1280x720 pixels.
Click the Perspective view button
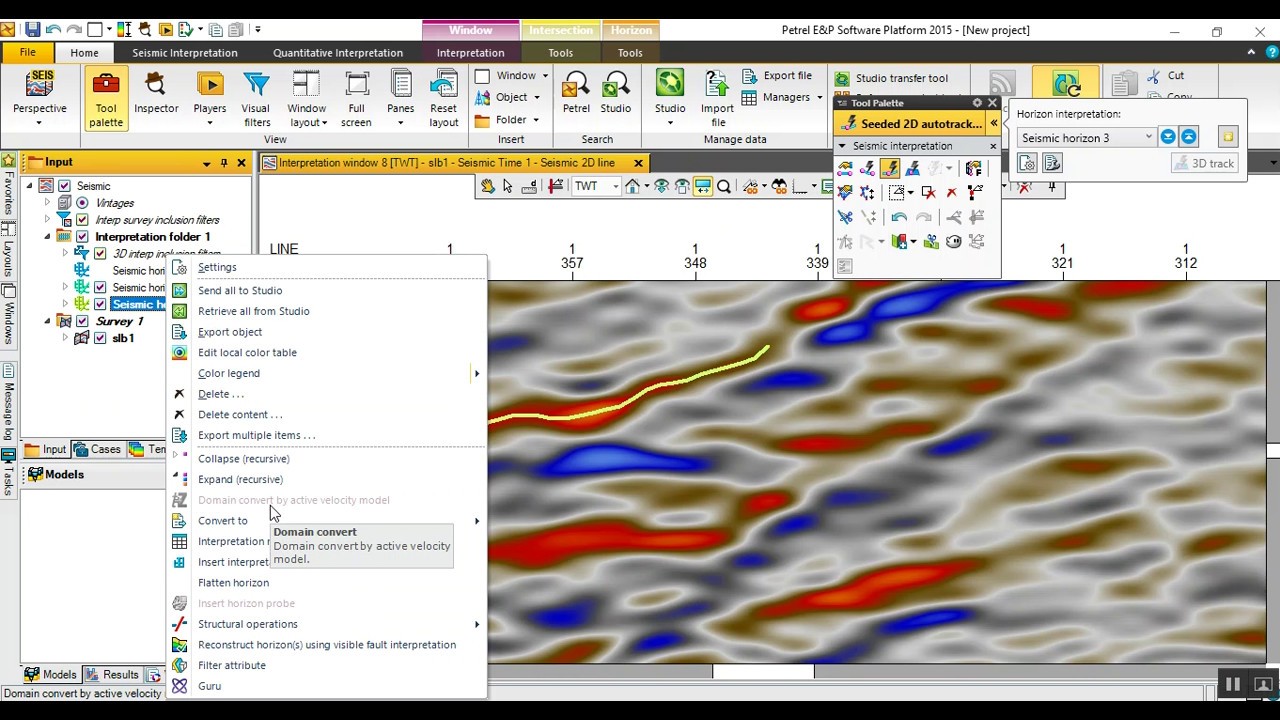click(40, 99)
